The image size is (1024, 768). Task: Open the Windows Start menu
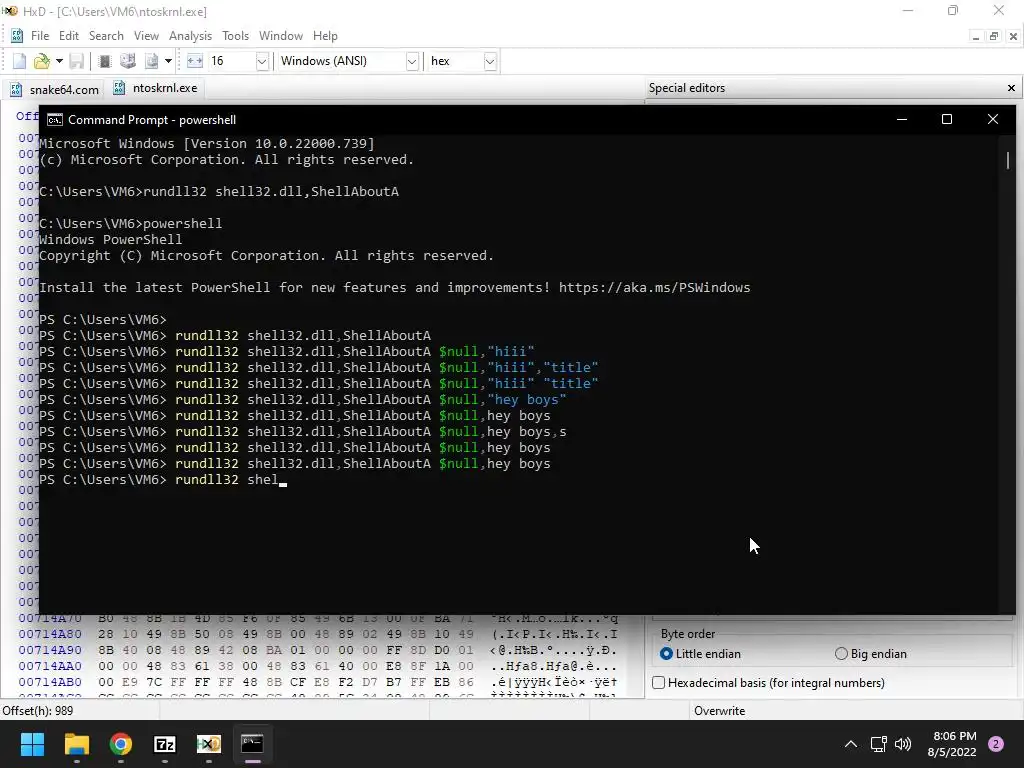pos(32,744)
